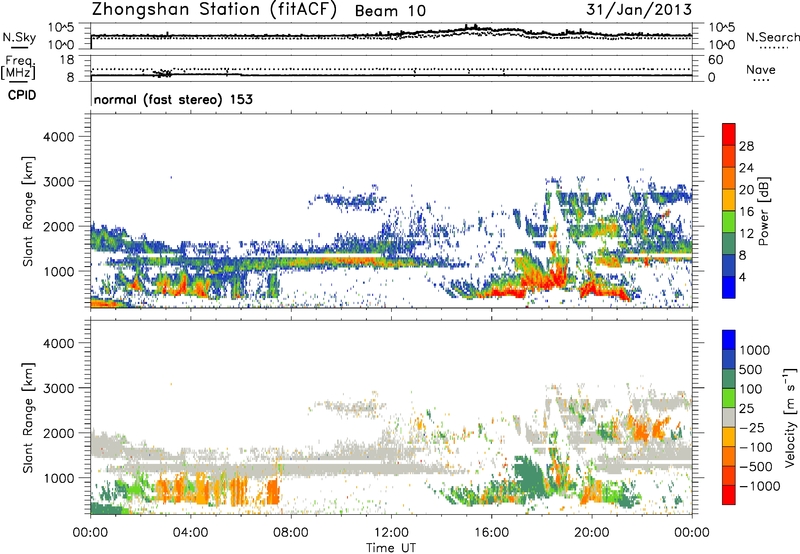This screenshot has height=554, width=800.
Task: Click the 'N.Search' legend label
Action: click(772, 37)
